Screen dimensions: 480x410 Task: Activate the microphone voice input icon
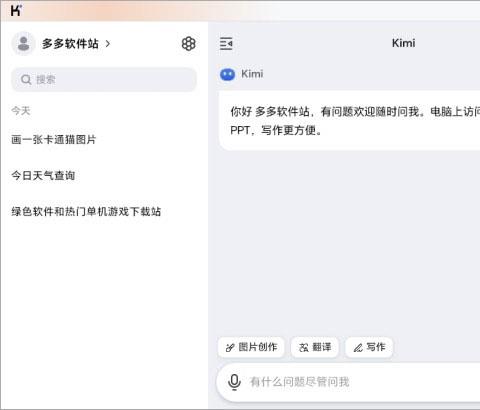tap(234, 382)
